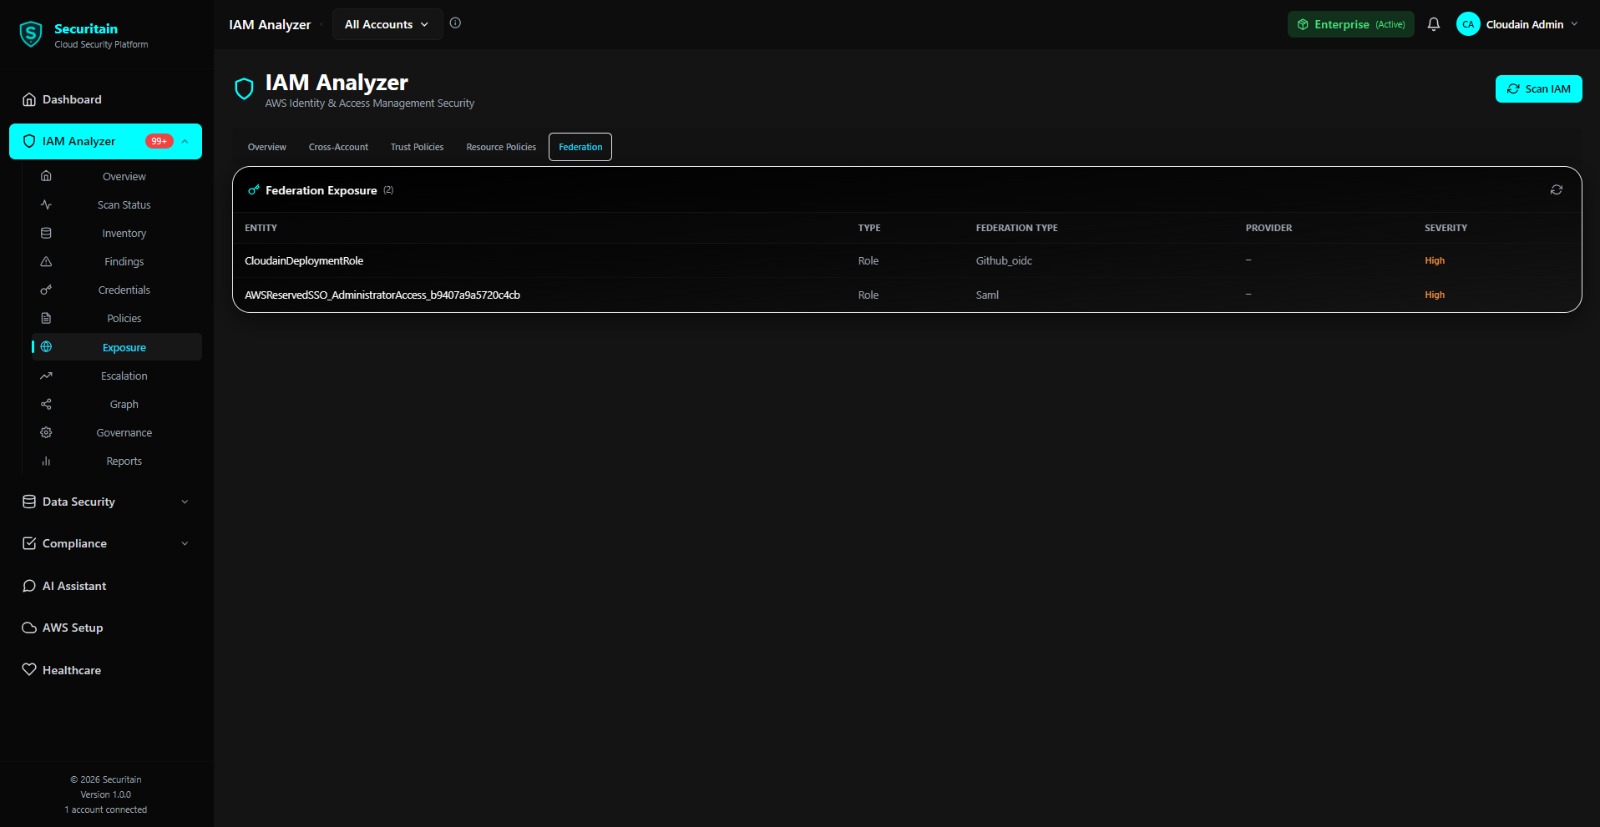
Task: Click the Enterprise (Active) plan badge
Action: pos(1351,24)
